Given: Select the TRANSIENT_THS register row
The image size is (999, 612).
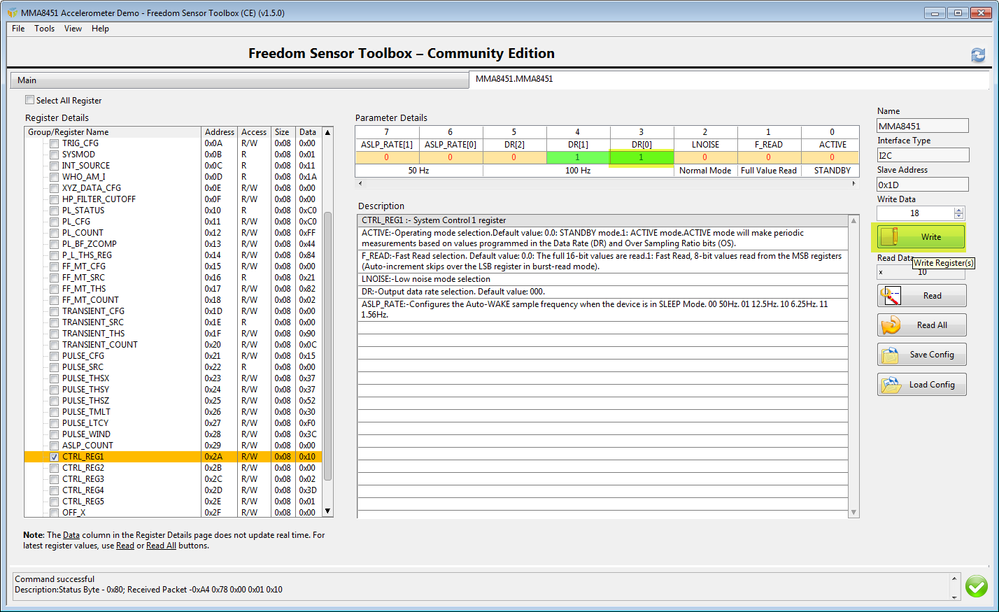Looking at the screenshot, I should (173, 334).
